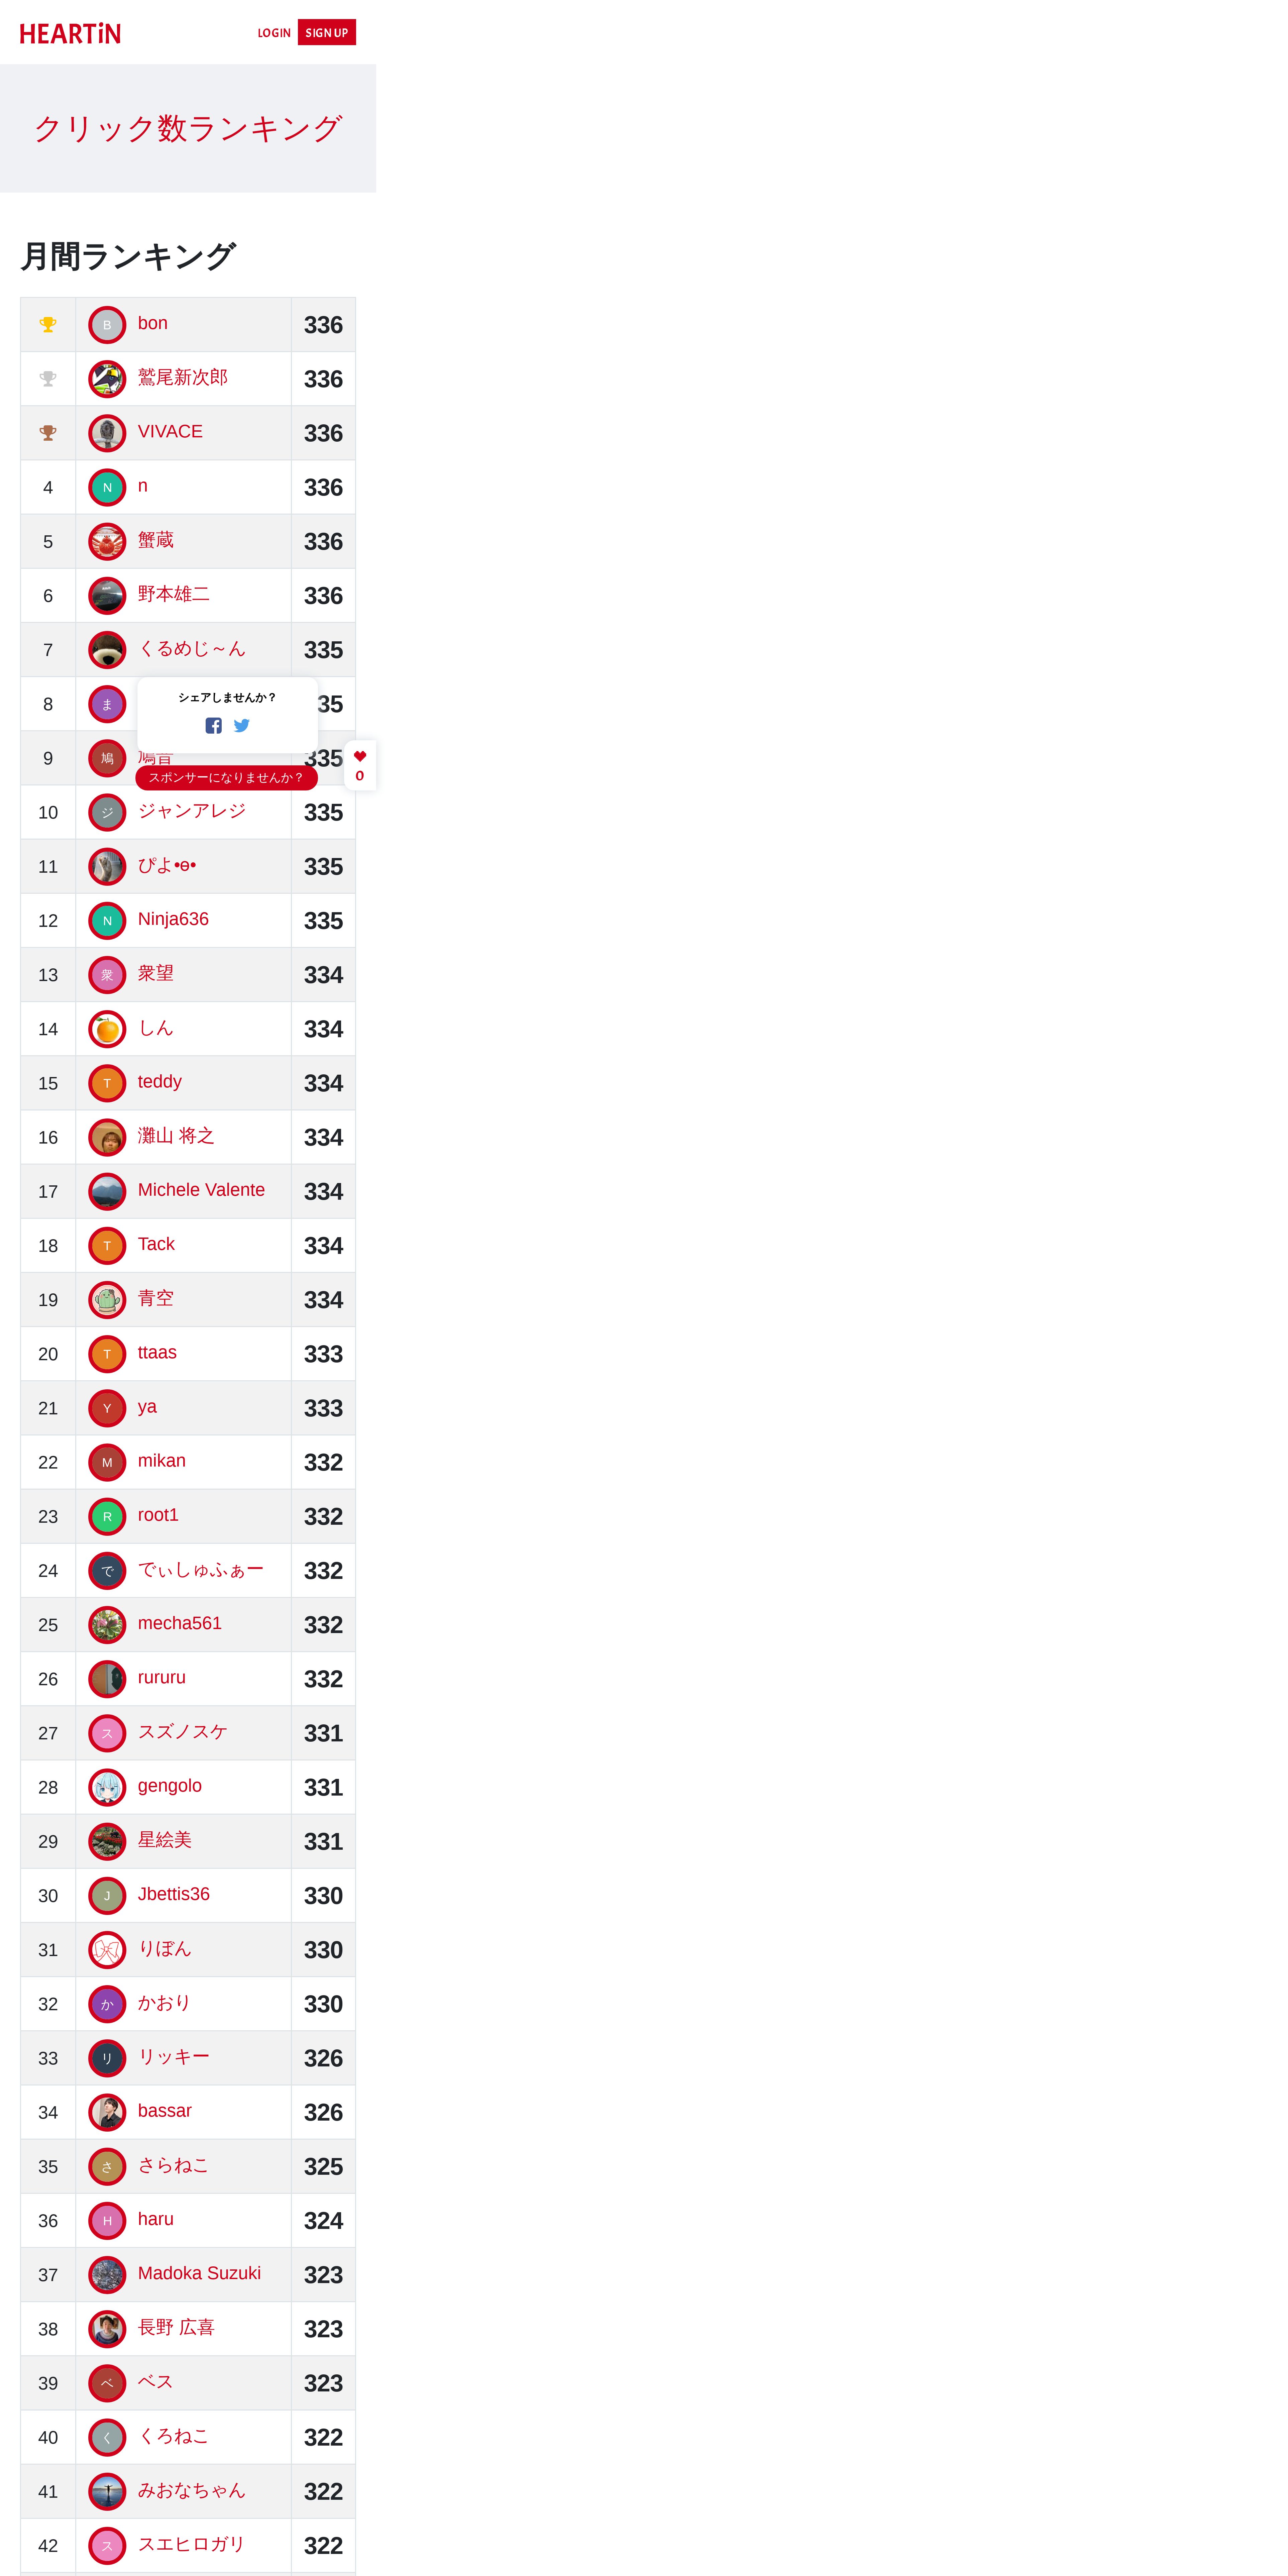
Task: Open Madoka Suzuki's profile link
Action: [x=199, y=2273]
